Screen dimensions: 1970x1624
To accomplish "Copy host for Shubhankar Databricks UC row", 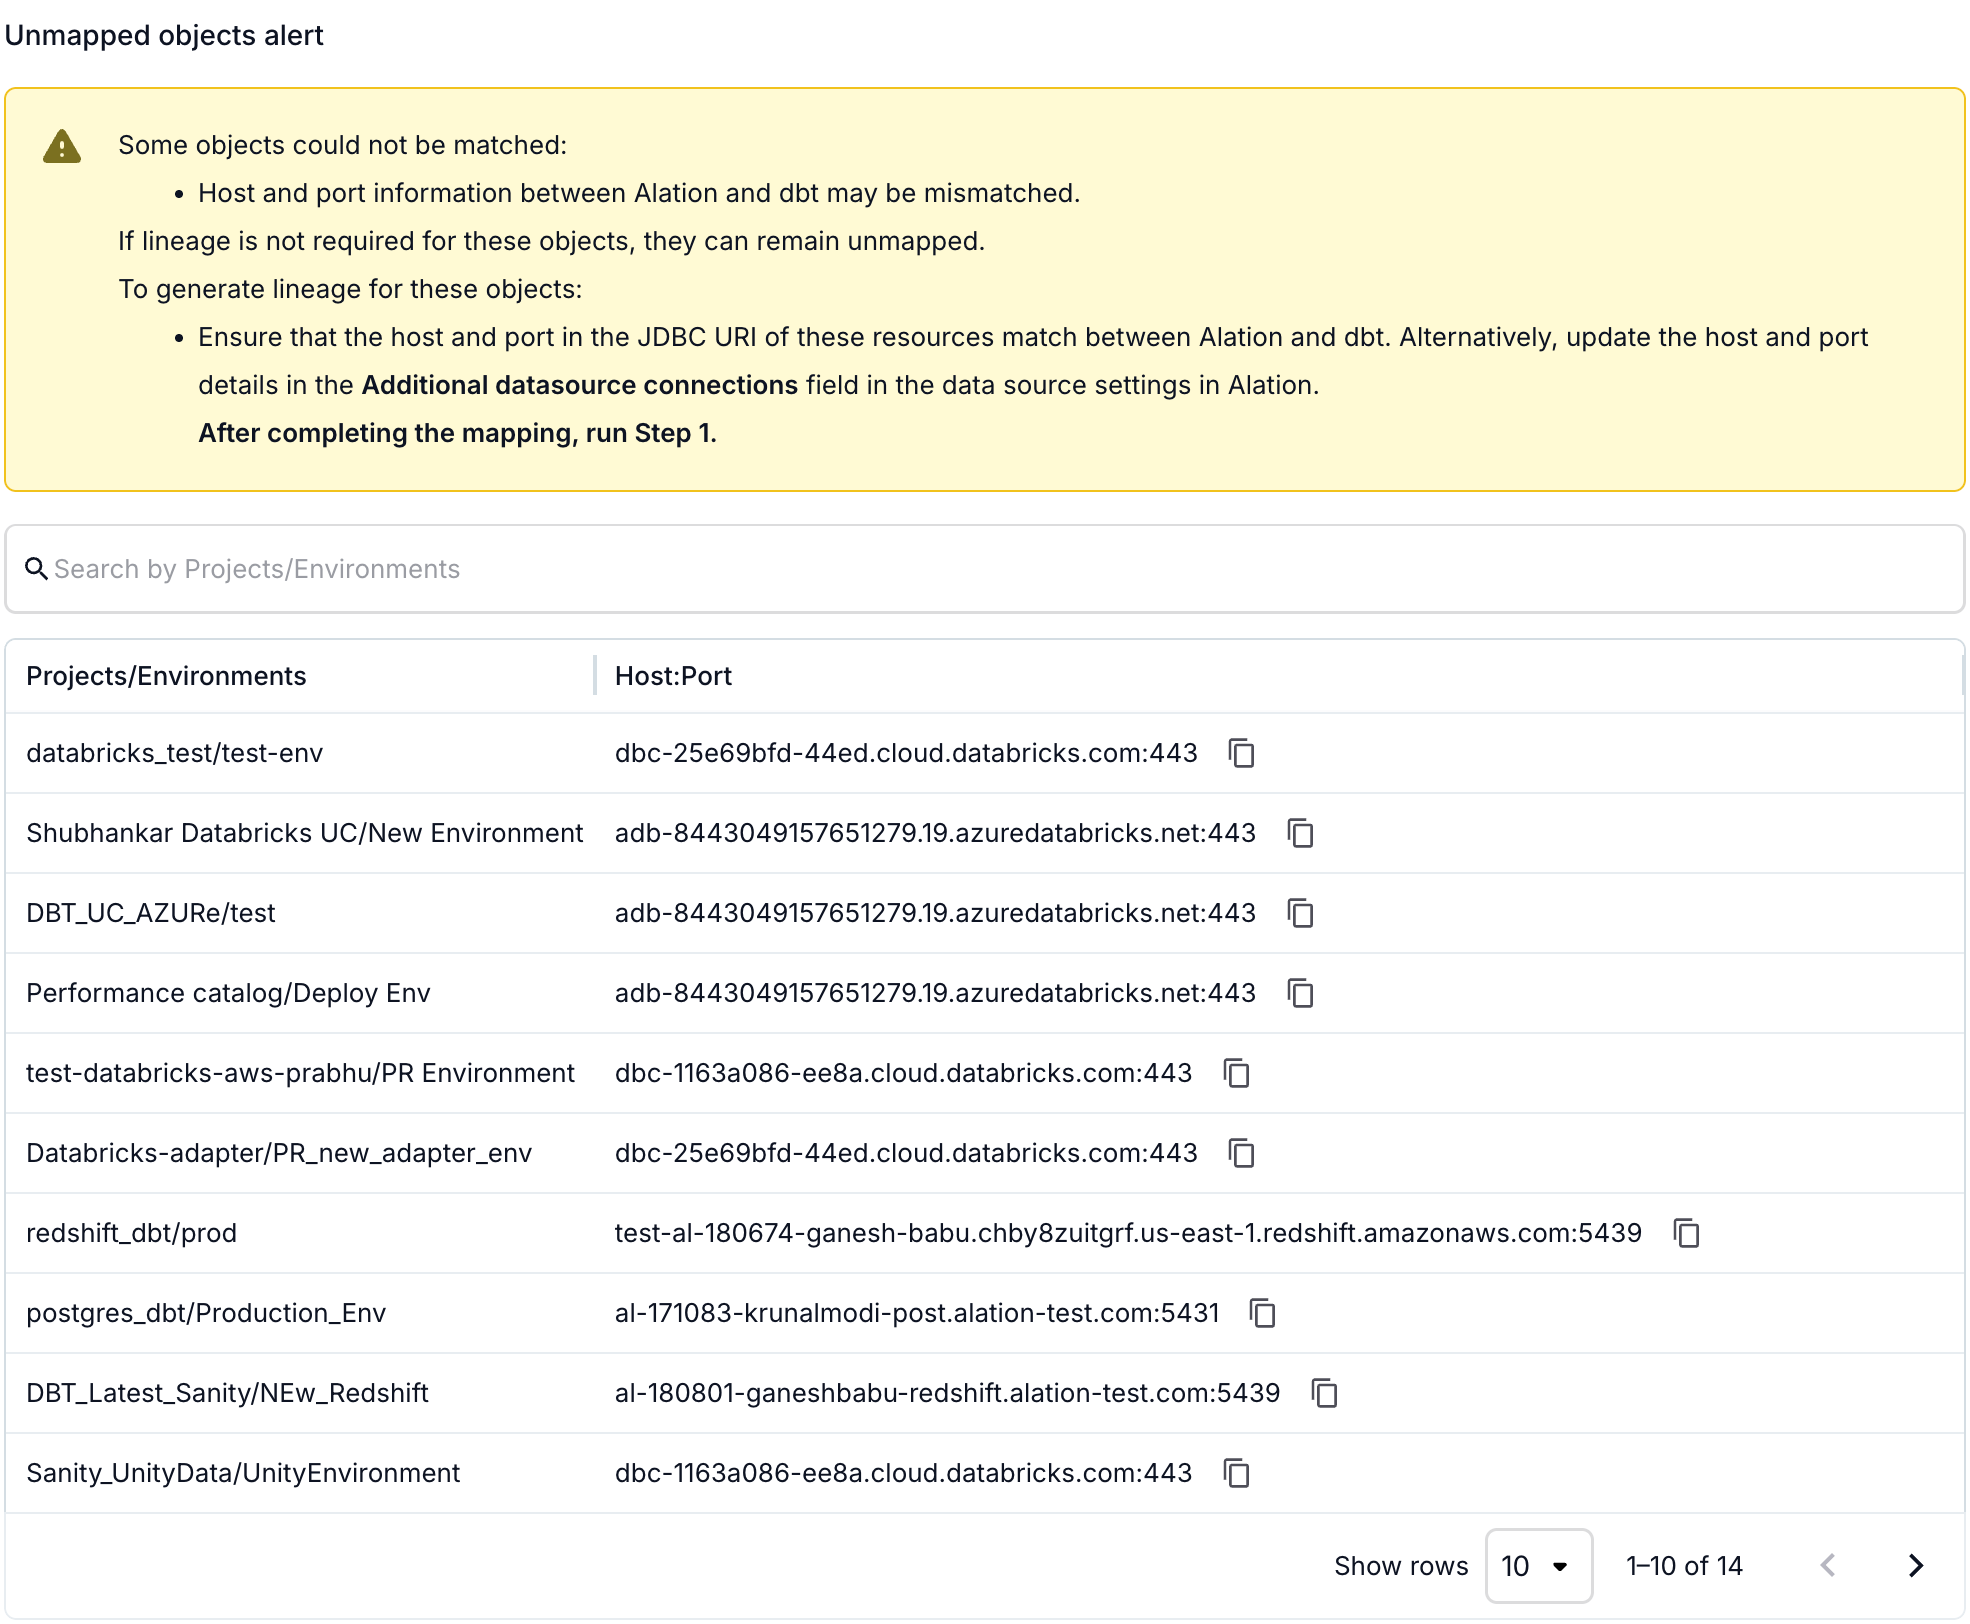I will pos(1300,833).
